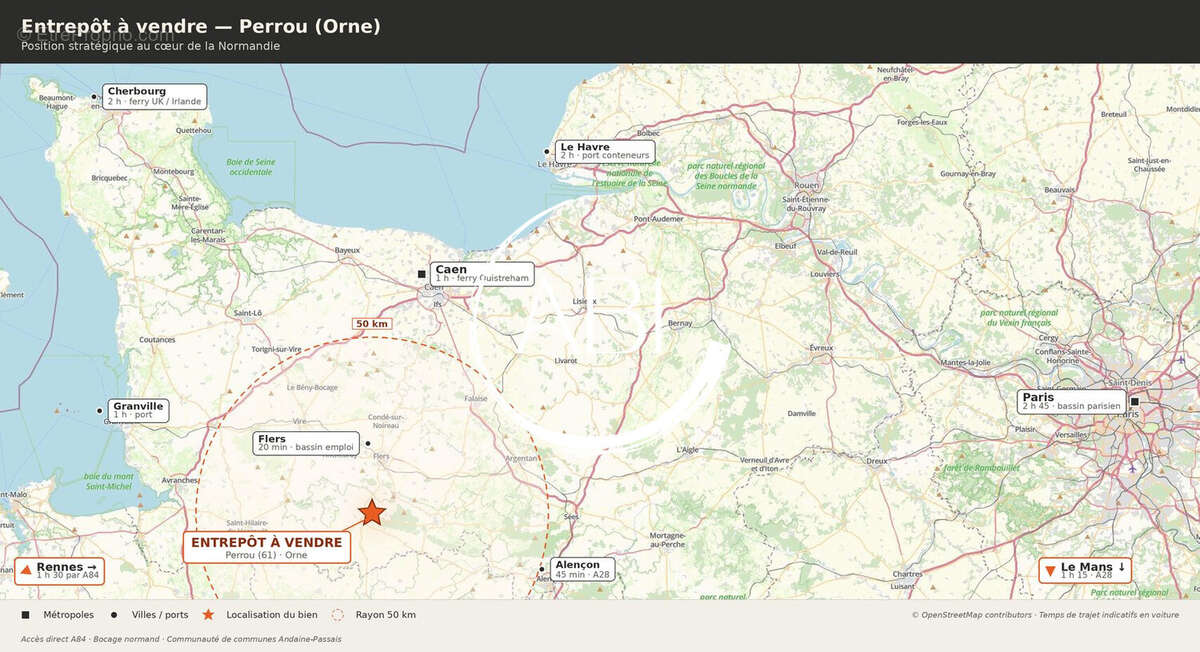This screenshot has height=652, width=1200.
Task: Select the Caen ferry Ouistreham label
Action: tap(482, 274)
